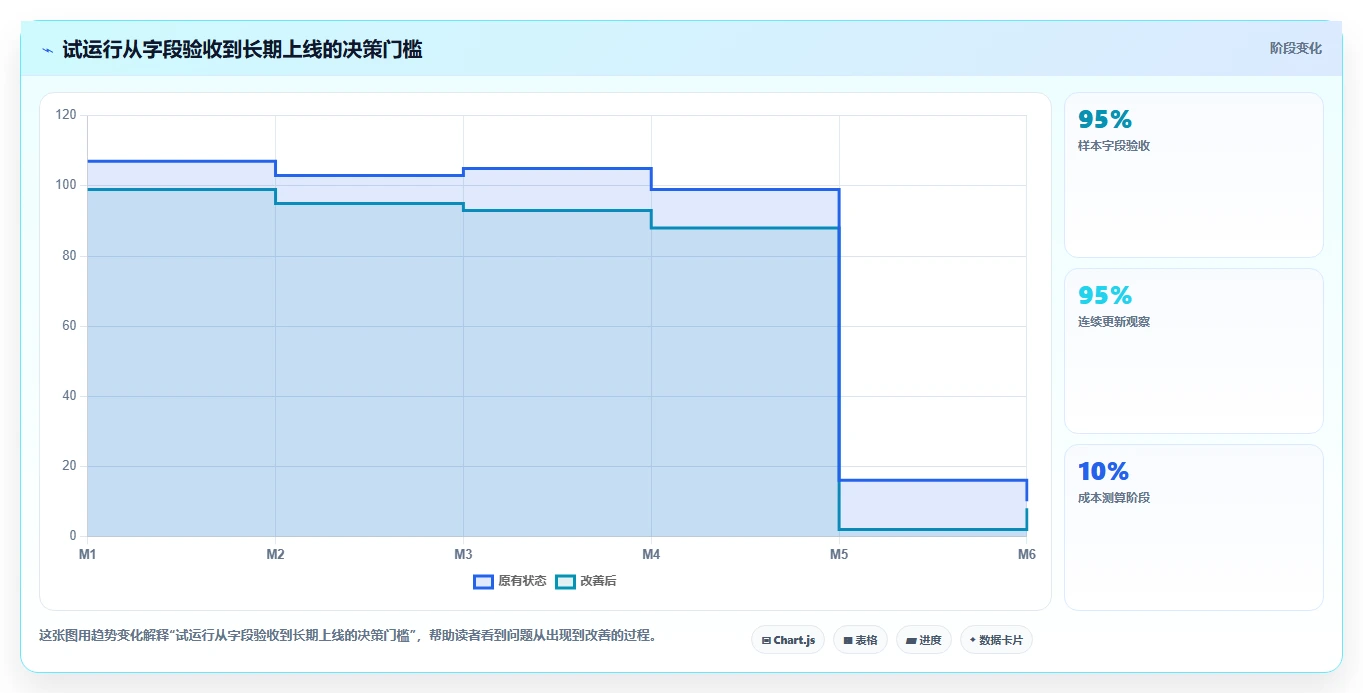Click the 表格 tag icon

pyautogui.click(x=848, y=640)
